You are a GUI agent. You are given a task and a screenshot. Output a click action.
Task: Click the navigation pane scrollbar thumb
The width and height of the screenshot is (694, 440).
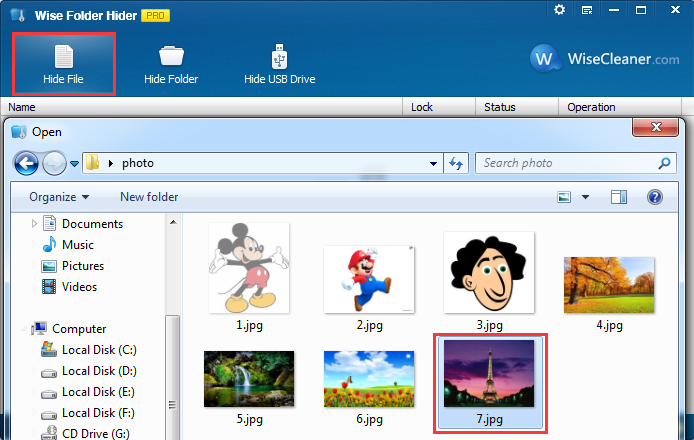173,378
